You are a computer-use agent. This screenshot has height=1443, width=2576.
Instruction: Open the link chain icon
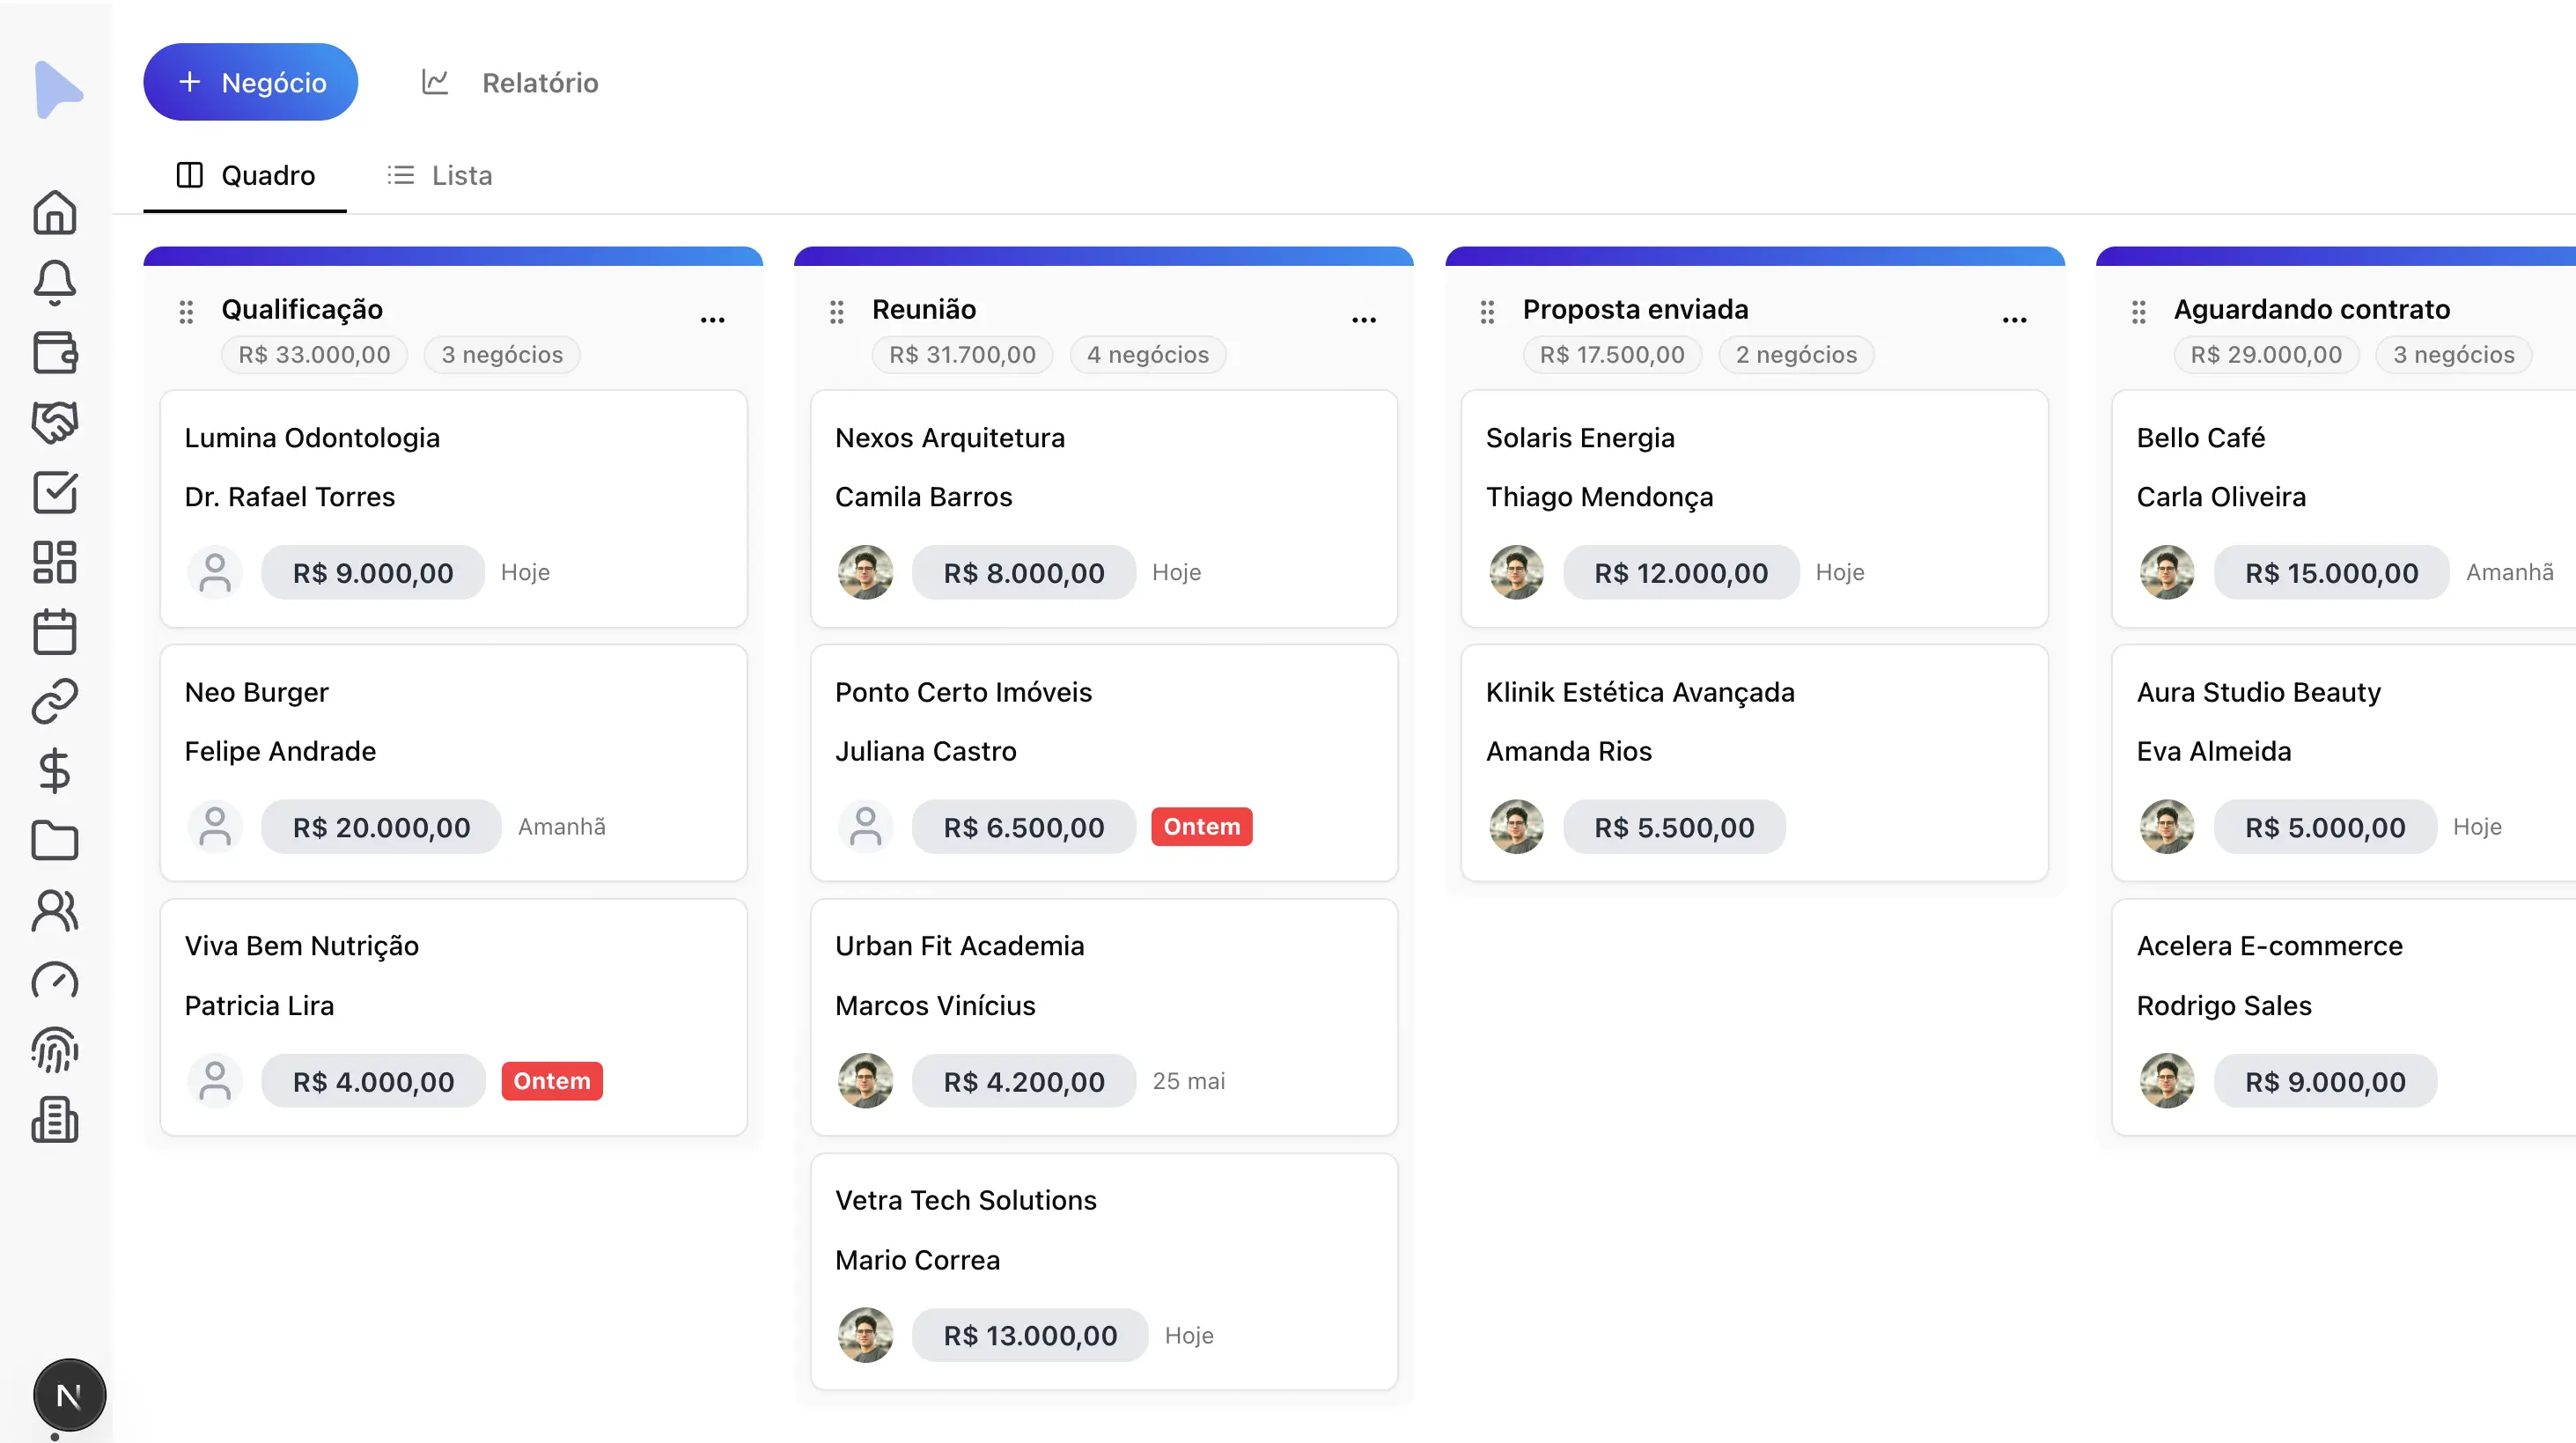coord(54,701)
